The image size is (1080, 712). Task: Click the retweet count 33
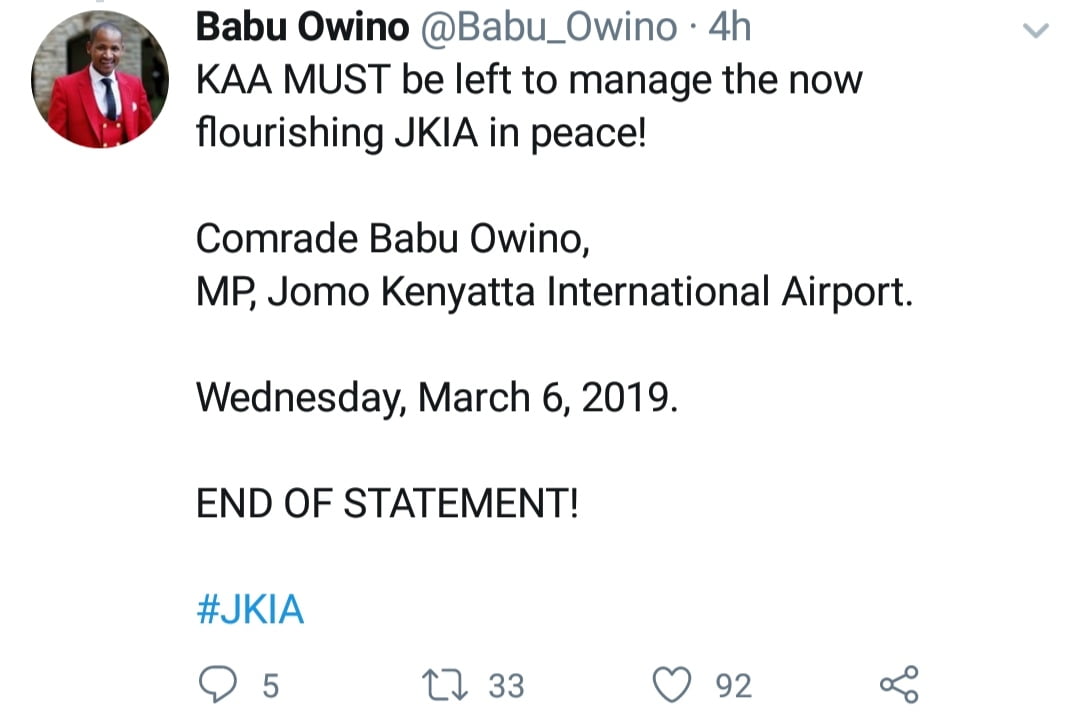(506, 685)
